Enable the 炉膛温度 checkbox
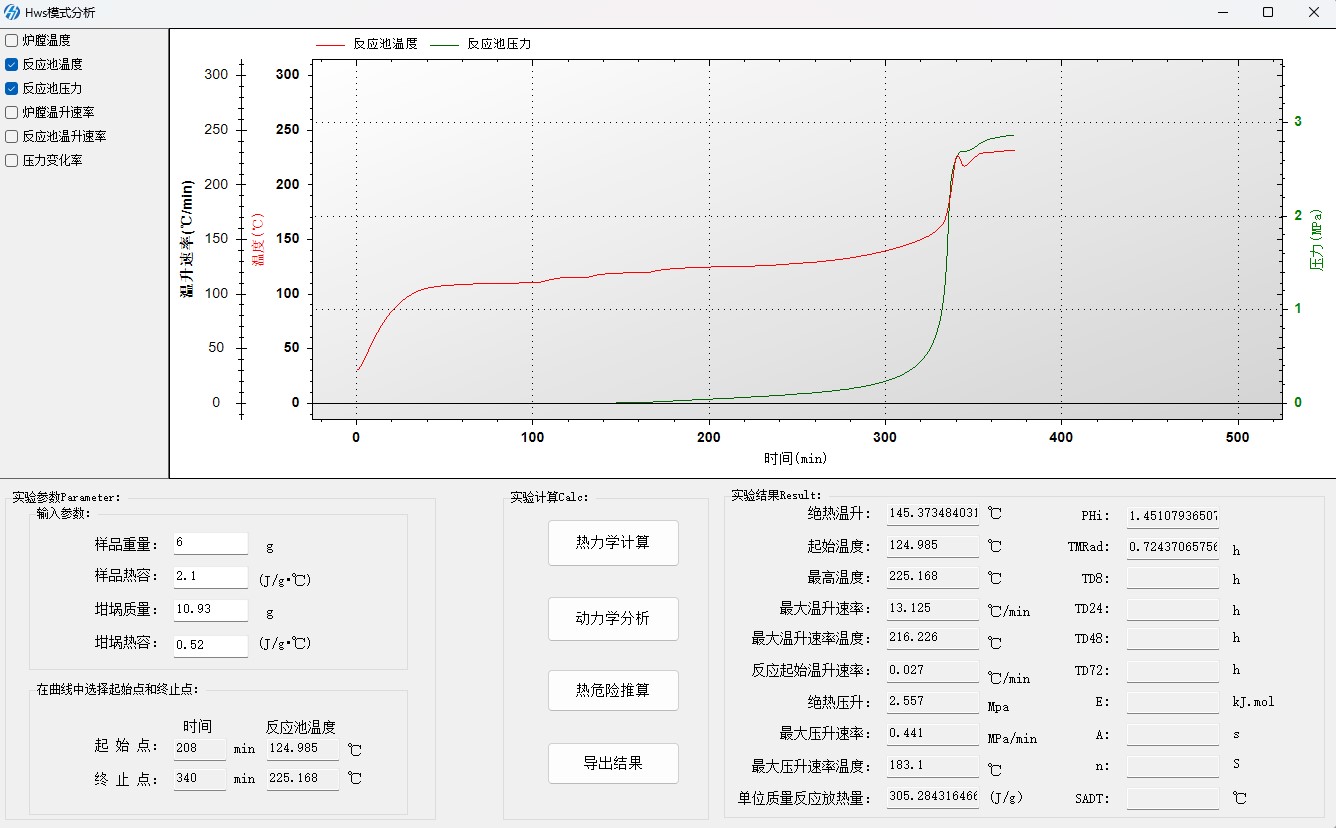This screenshot has height=828, width=1336. 12,41
